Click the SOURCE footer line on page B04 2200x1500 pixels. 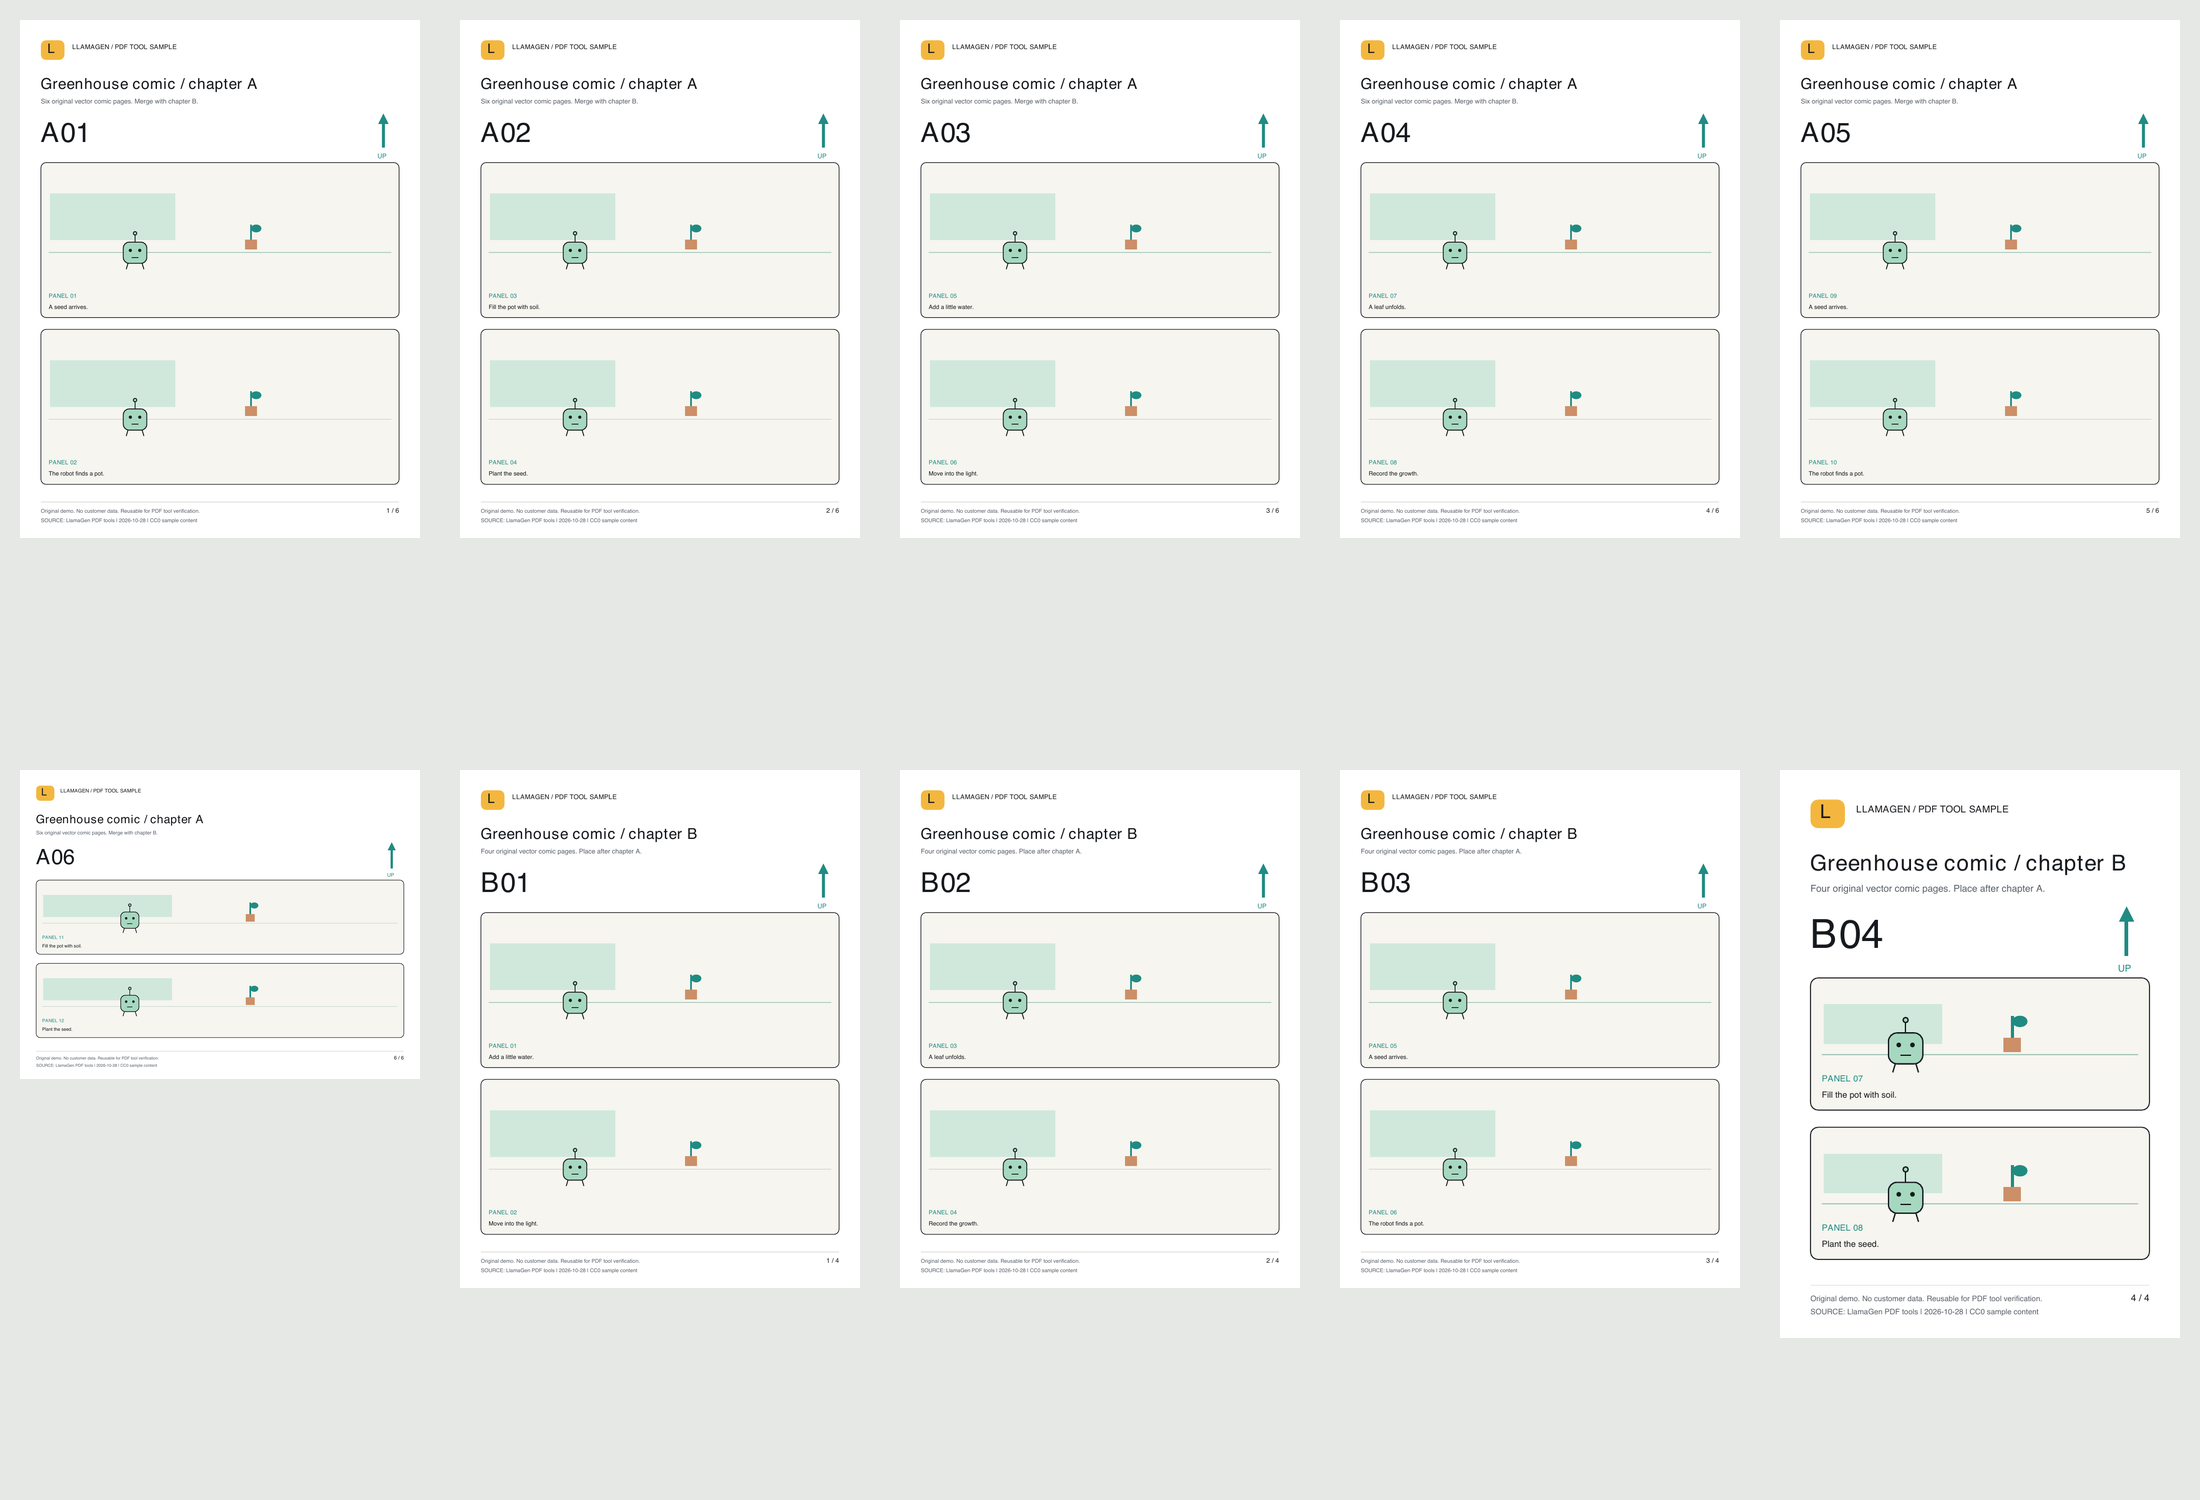(x=1924, y=1312)
